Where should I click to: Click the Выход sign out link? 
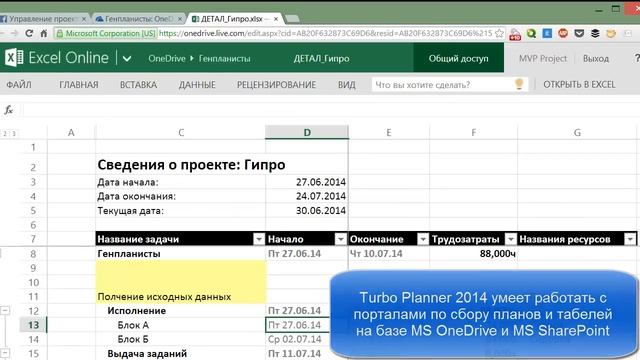point(596,59)
